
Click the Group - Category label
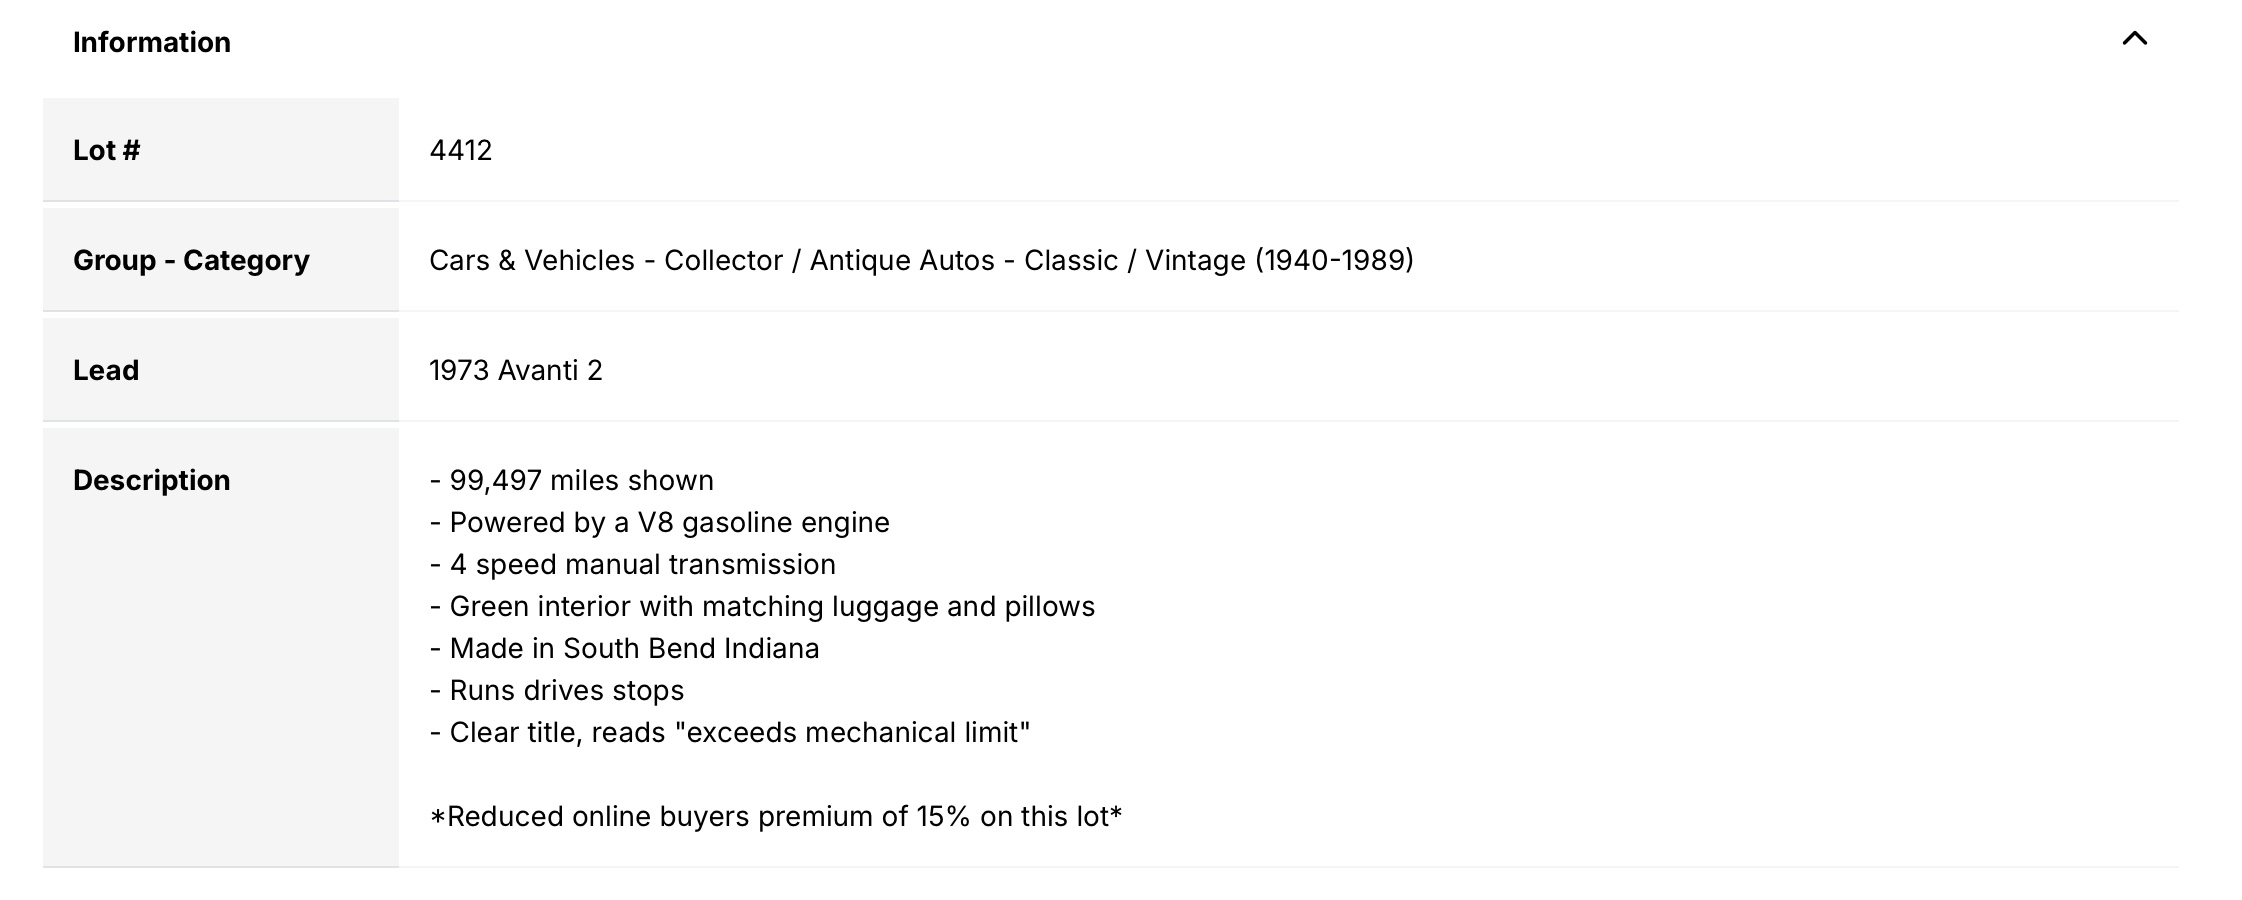(x=191, y=260)
